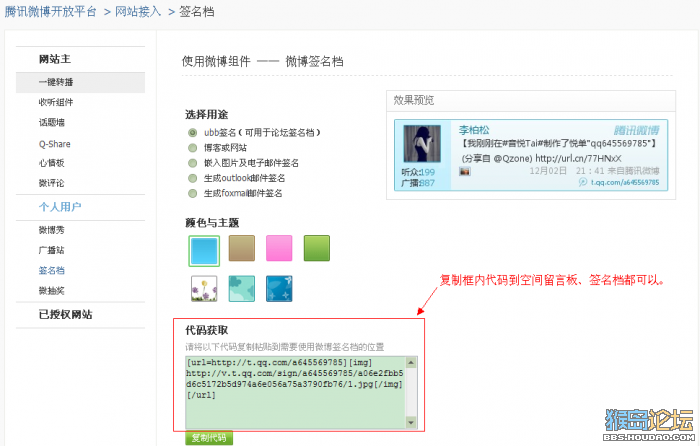
Task: Open 微评论 in the sidebar
Action: coord(52,183)
